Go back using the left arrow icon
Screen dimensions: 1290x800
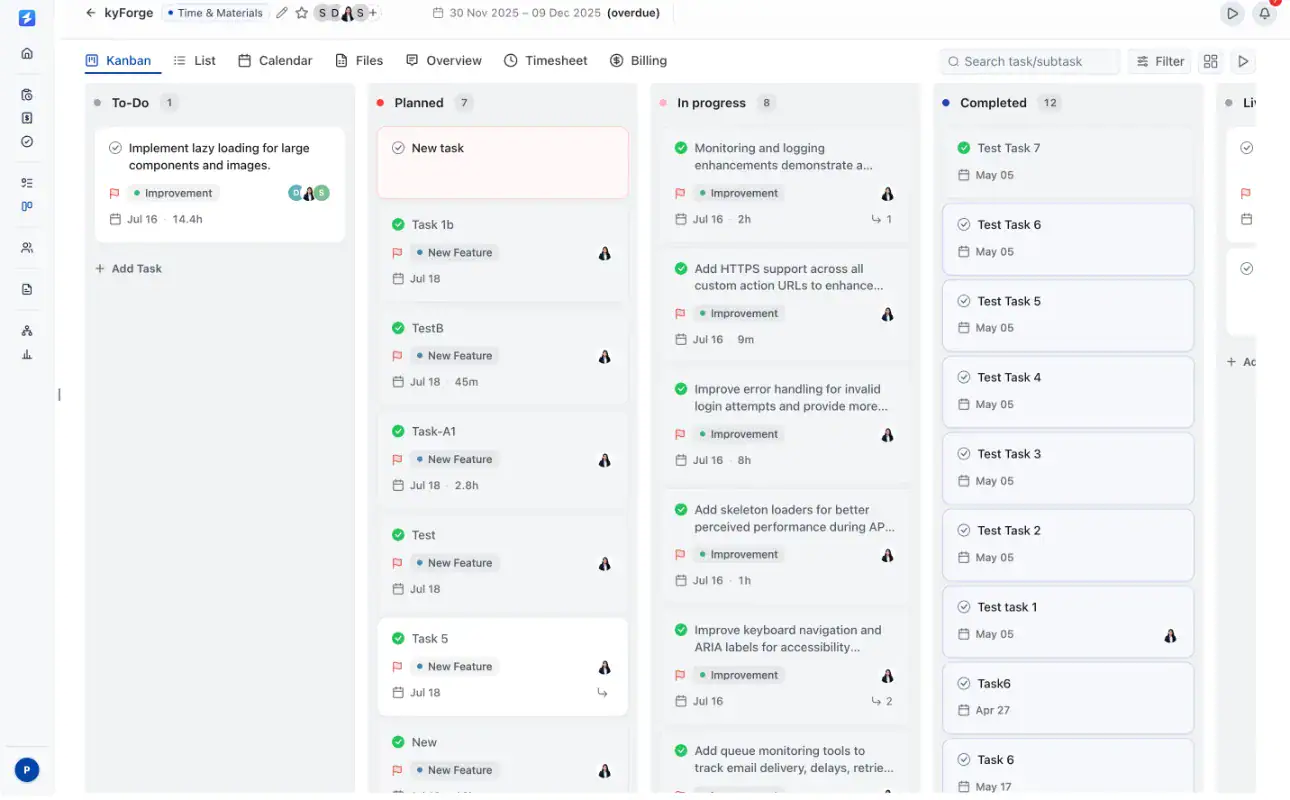pos(91,13)
